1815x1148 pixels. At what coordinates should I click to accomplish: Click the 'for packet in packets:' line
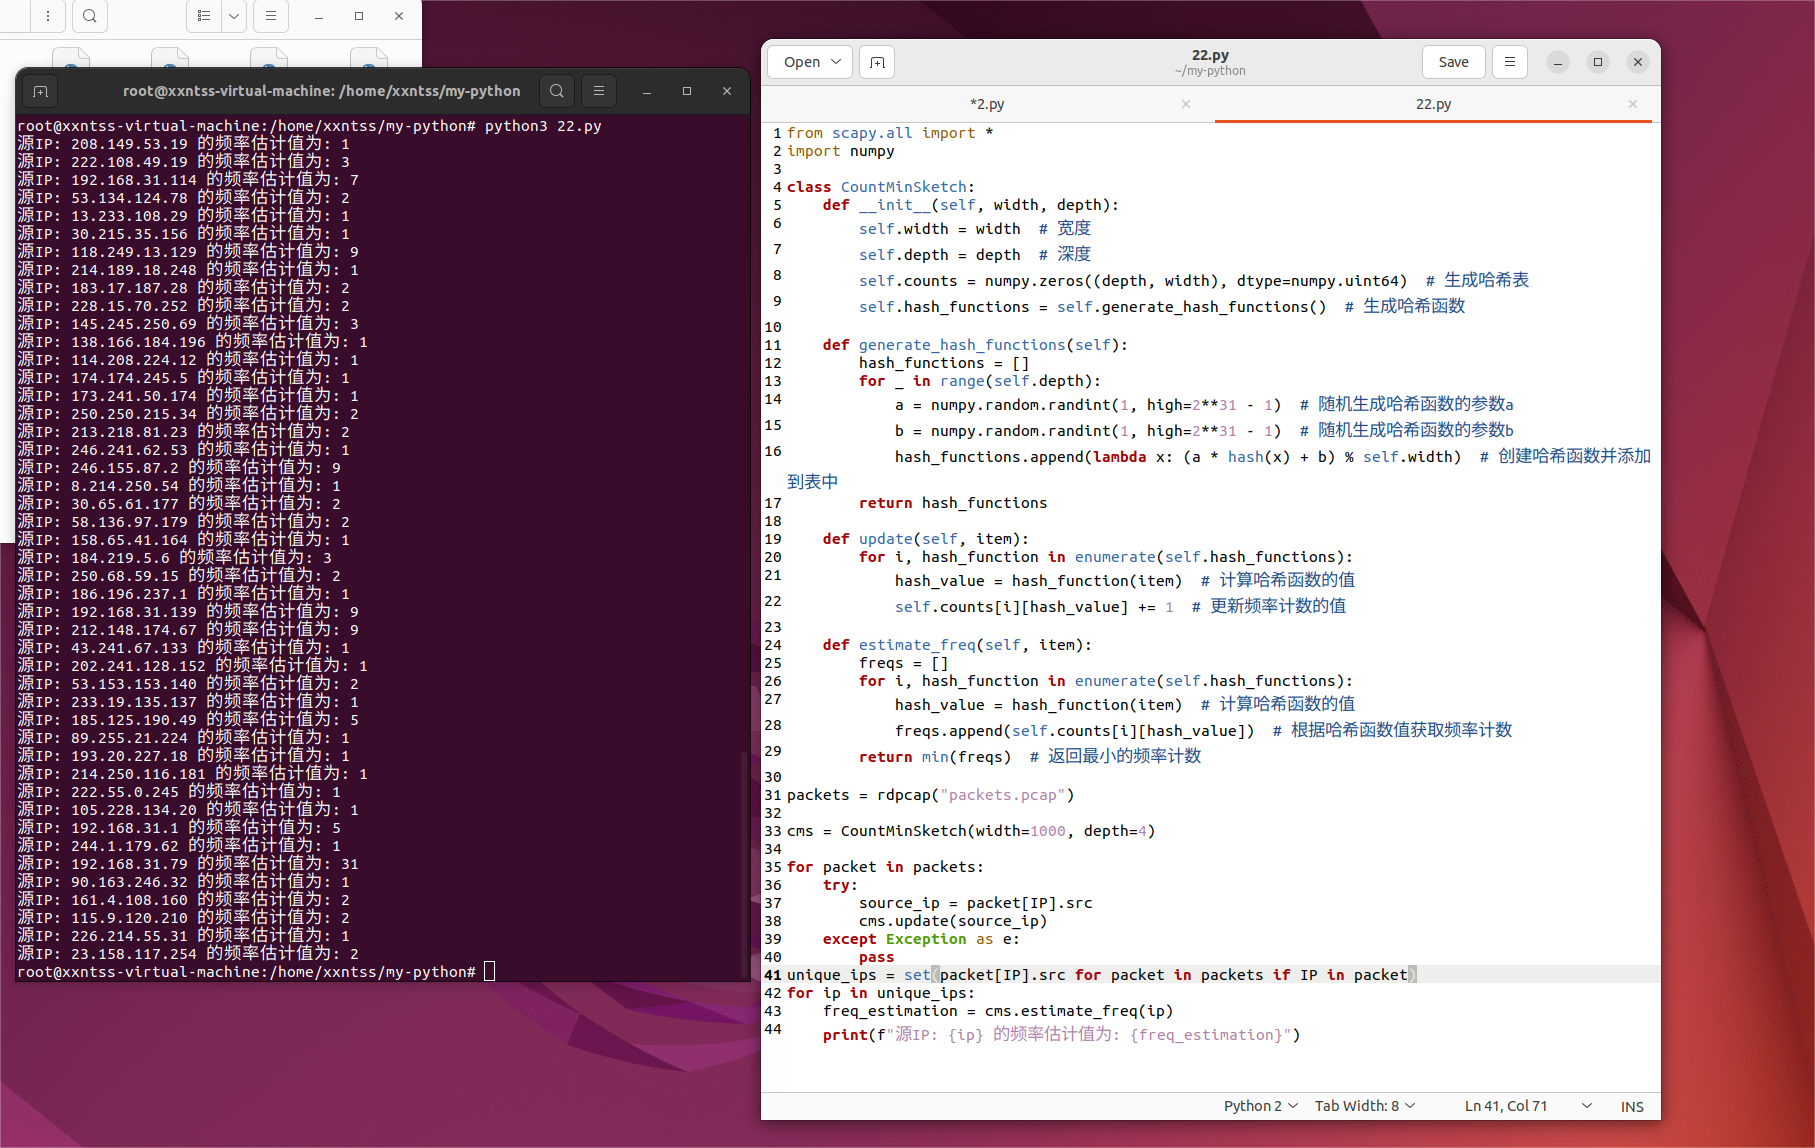tap(885, 867)
